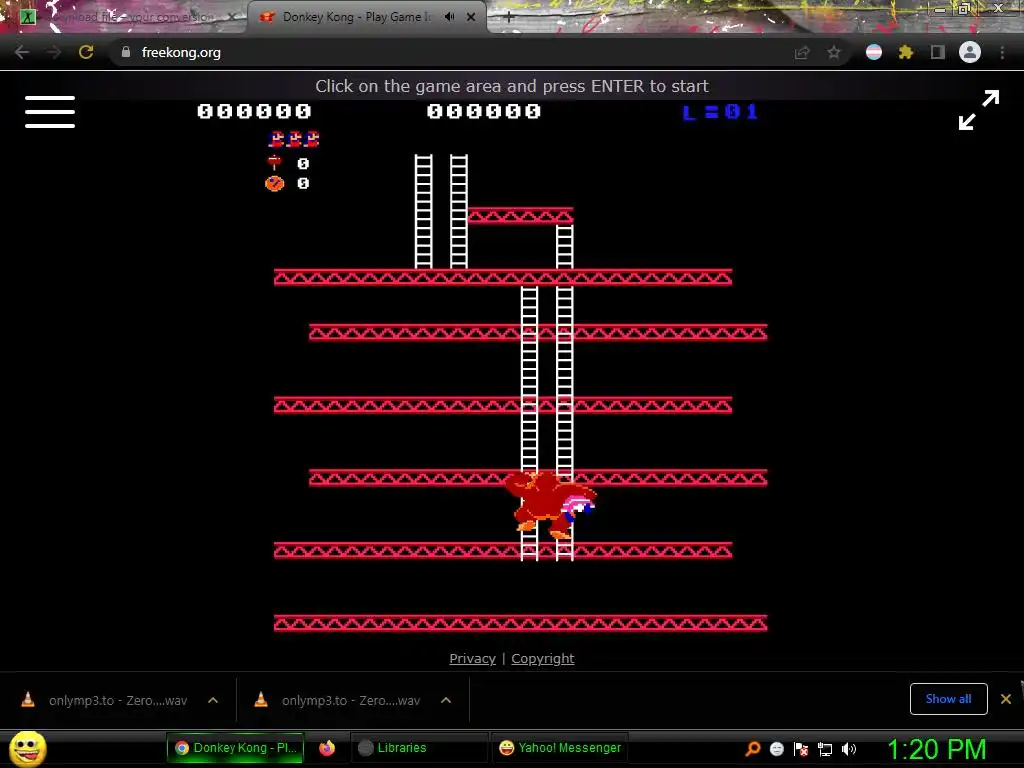This screenshot has height=768, width=1024.
Task: View site info via the lock icon
Action: pyautogui.click(x=126, y=52)
